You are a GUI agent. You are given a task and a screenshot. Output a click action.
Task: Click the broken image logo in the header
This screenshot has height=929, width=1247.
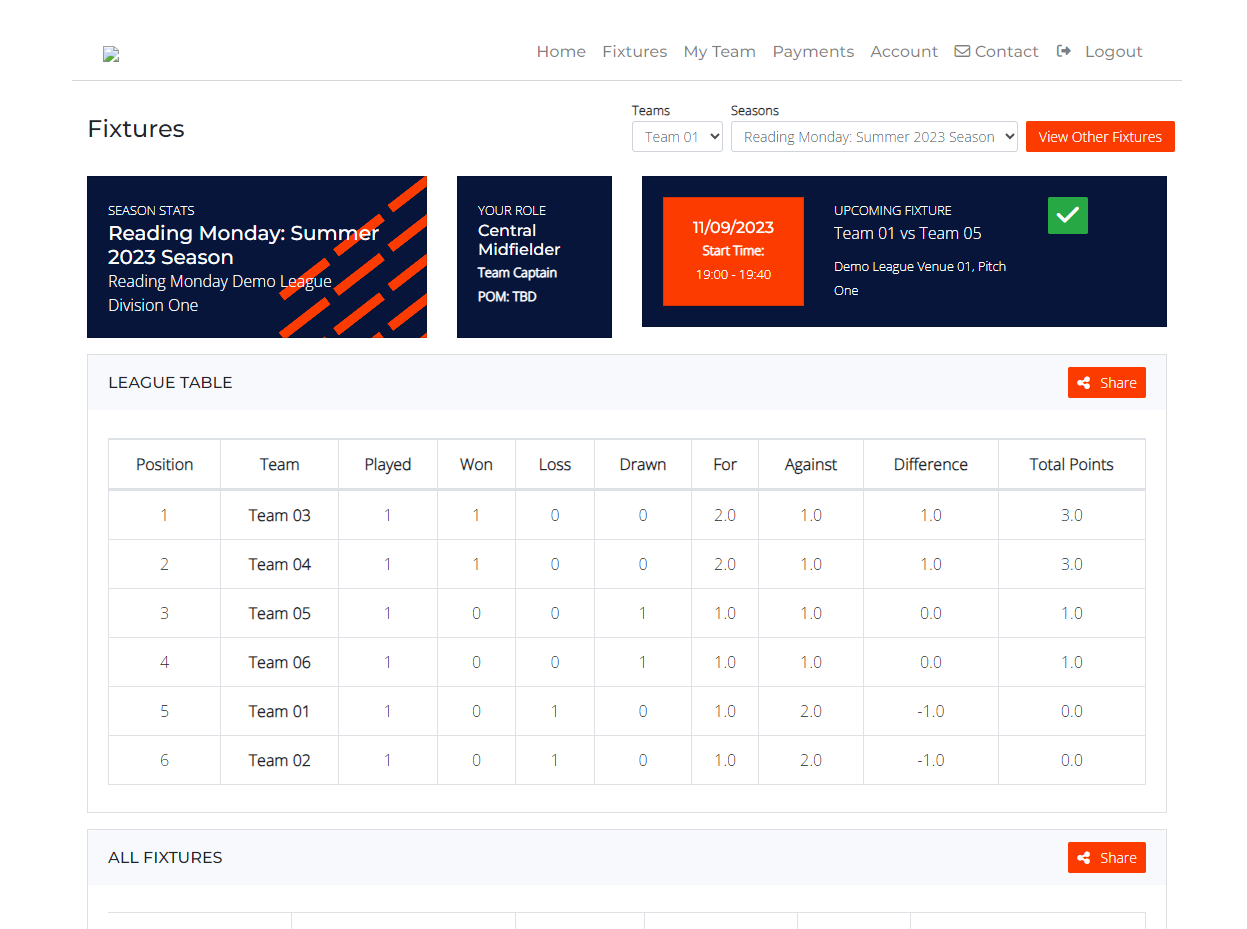pyautogui.click(x=110, y=54)
